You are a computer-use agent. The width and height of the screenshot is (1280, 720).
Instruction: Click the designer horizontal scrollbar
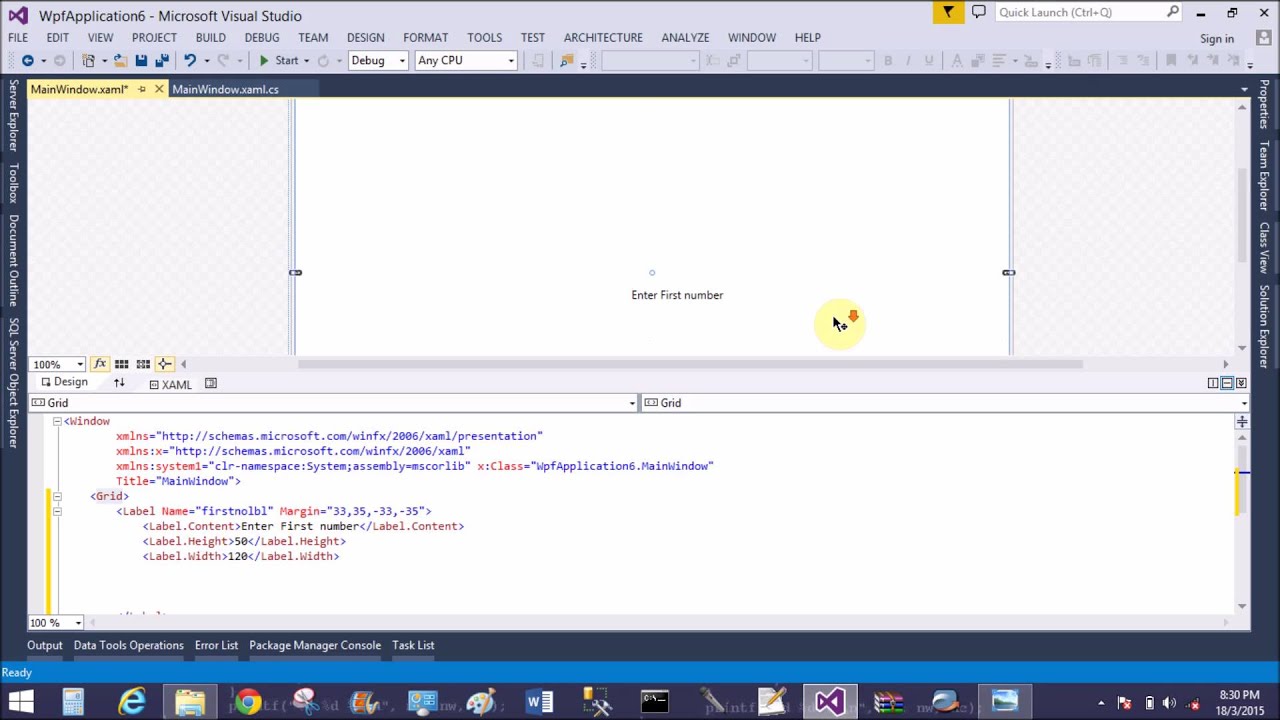coord(690,364)
